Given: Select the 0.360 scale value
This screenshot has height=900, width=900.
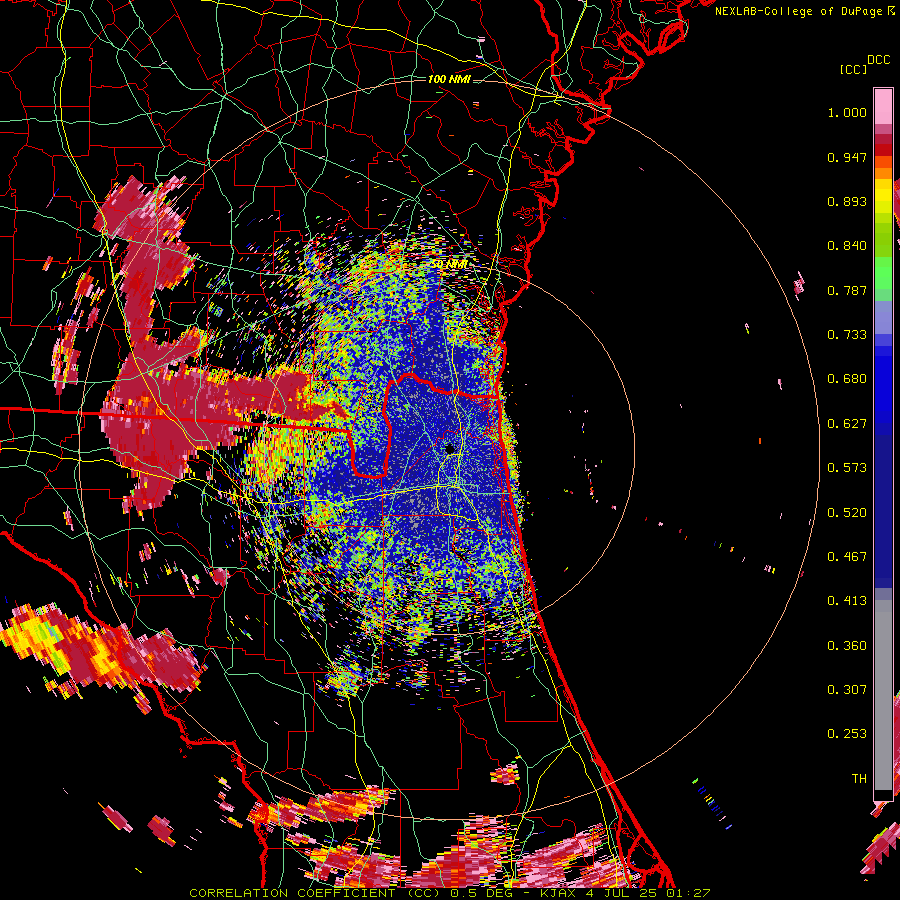Looking at the screenshot, I should pos(847,646).
